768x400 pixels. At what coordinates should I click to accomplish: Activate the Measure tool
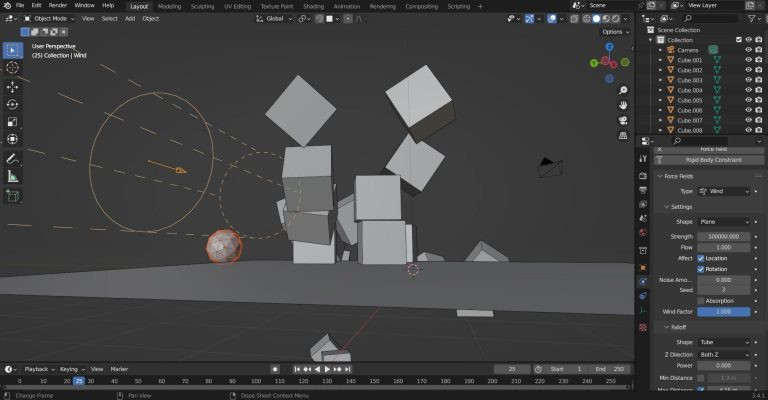pos(12,176)
